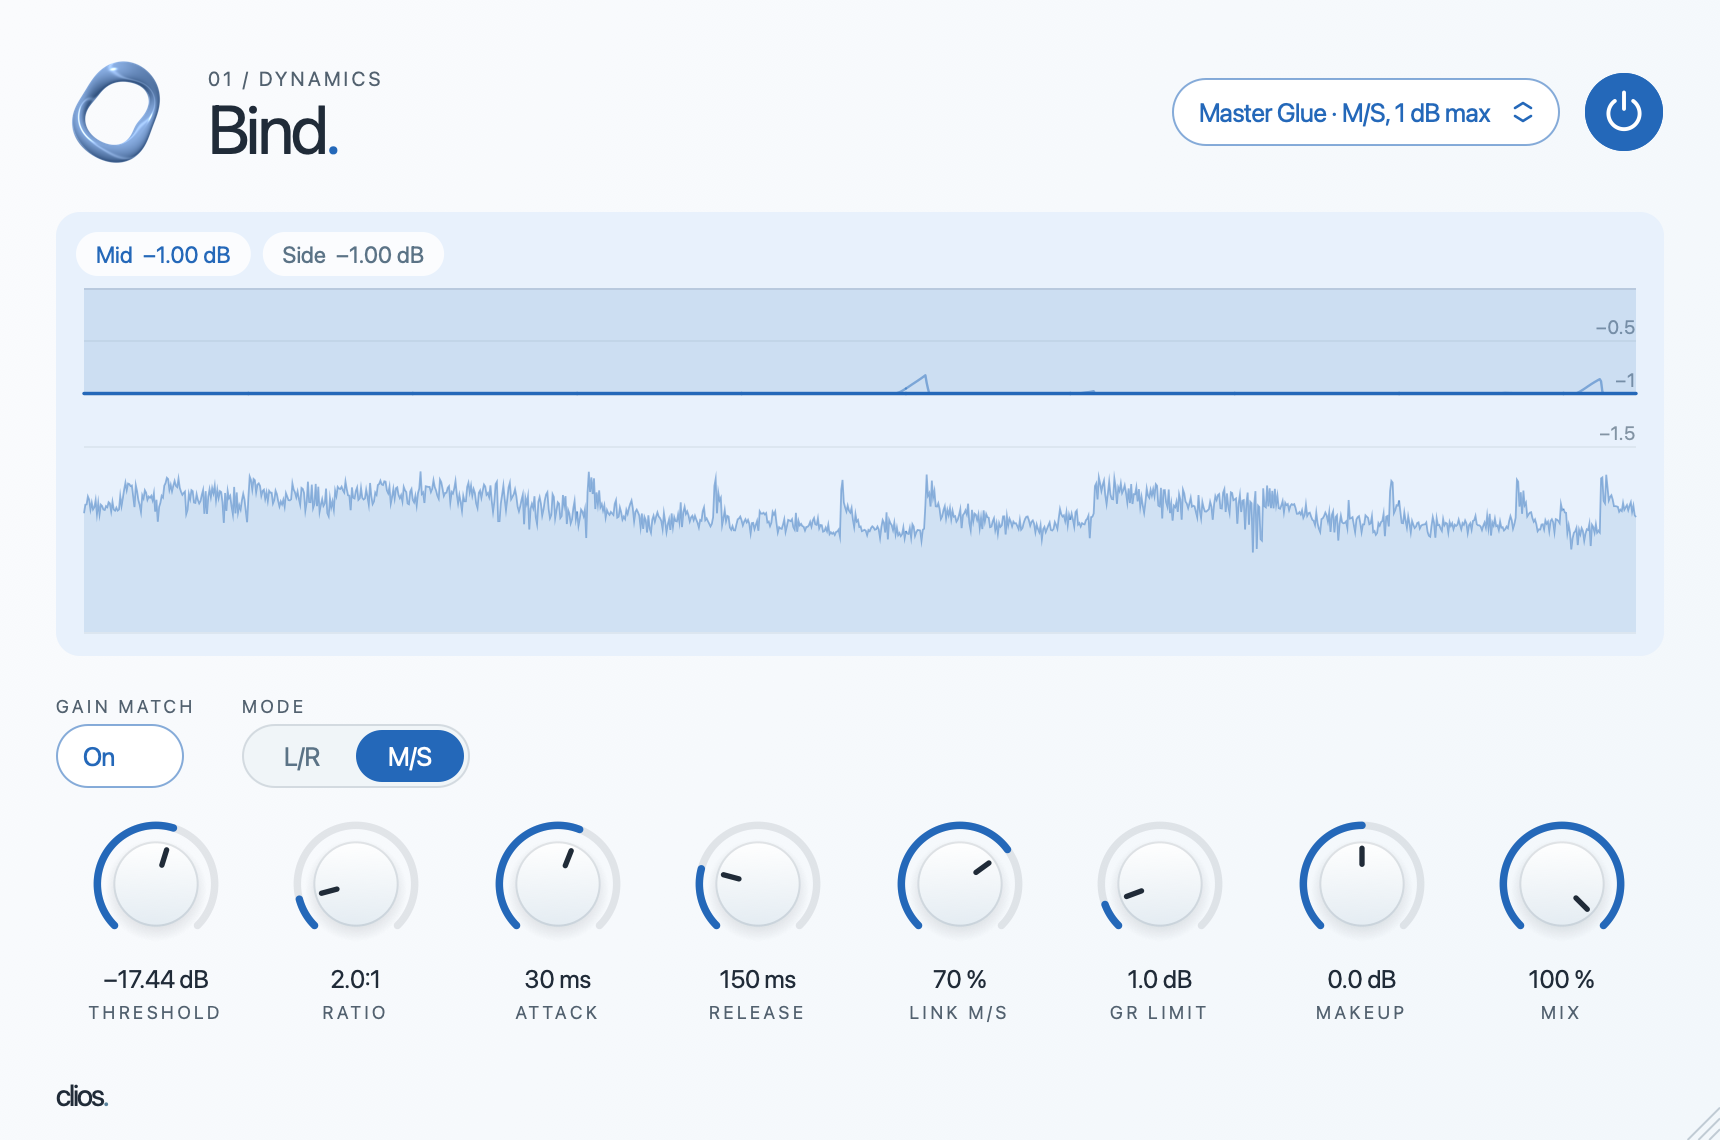1720x1140 pixels.
Task: Click the −1.5 scale label
Action: [1616, 433]
